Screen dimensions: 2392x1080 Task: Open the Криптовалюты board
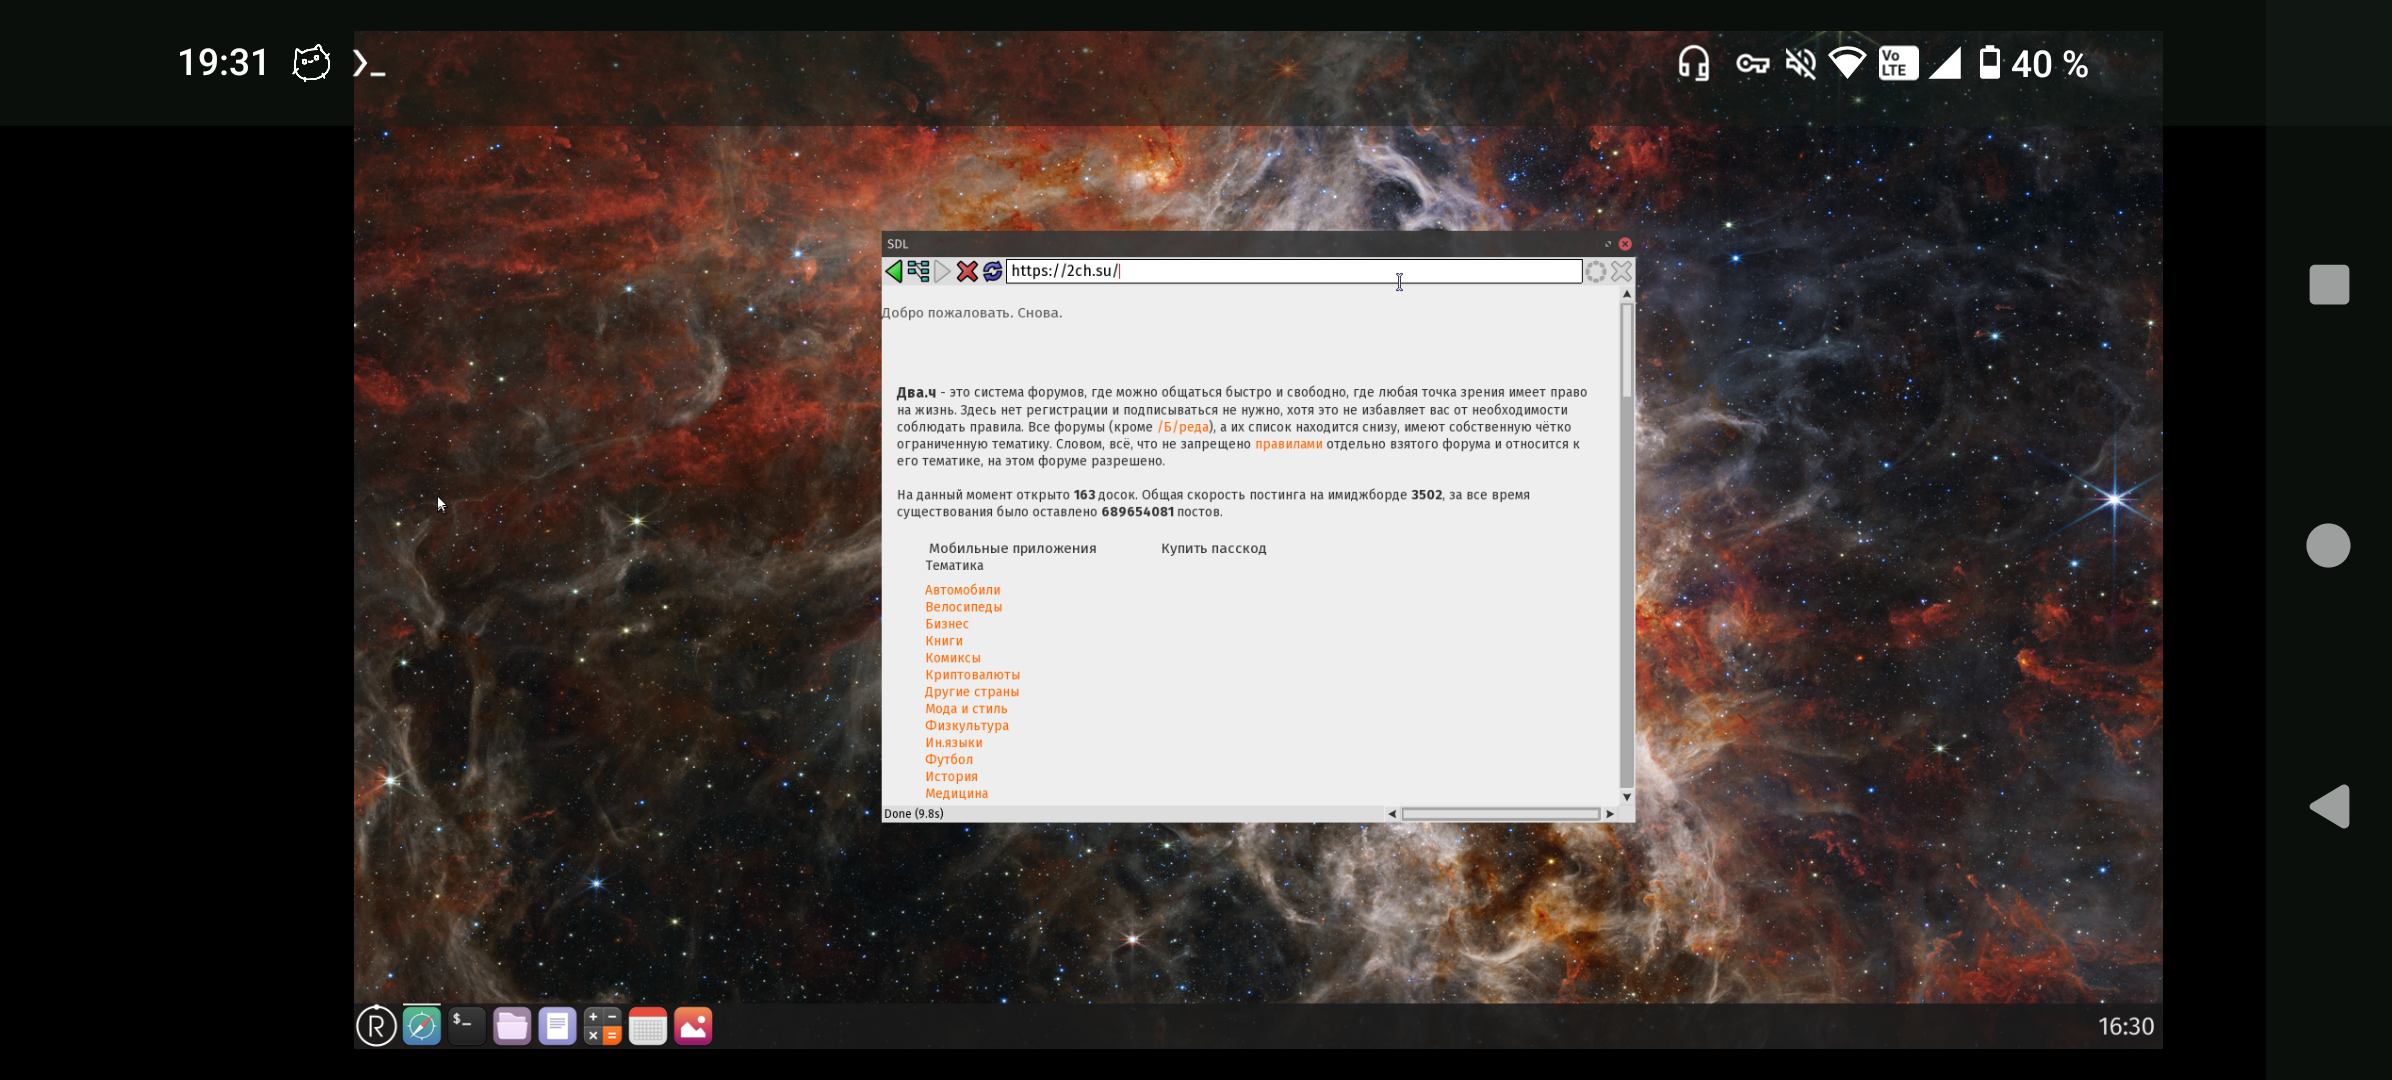[x=972, y=675]
